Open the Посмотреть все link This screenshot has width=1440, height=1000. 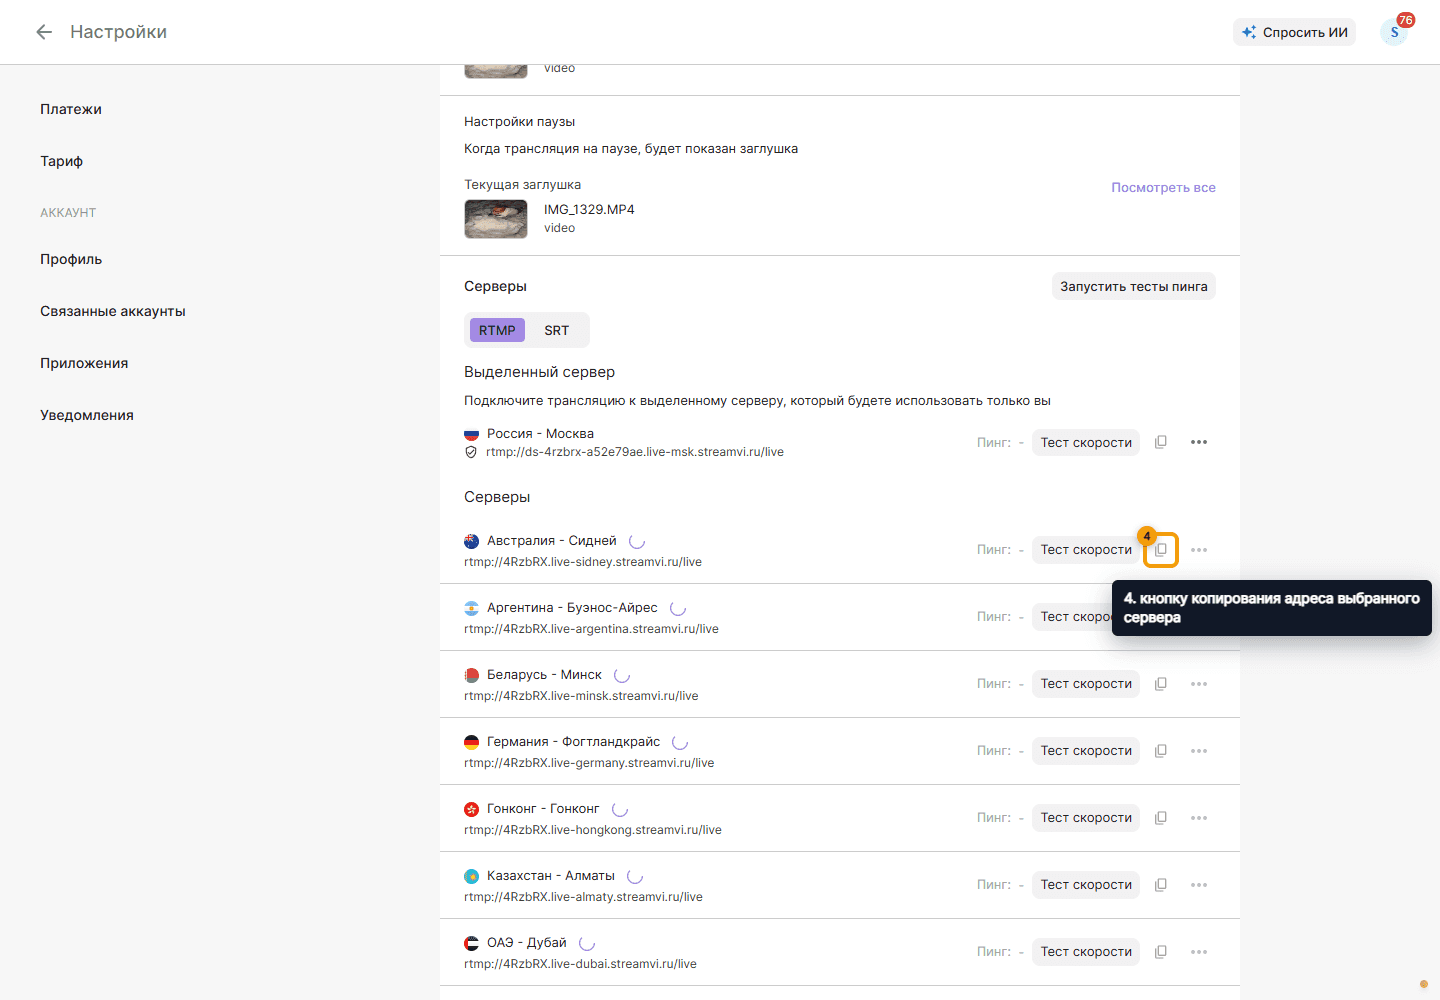click(1163, 187)
